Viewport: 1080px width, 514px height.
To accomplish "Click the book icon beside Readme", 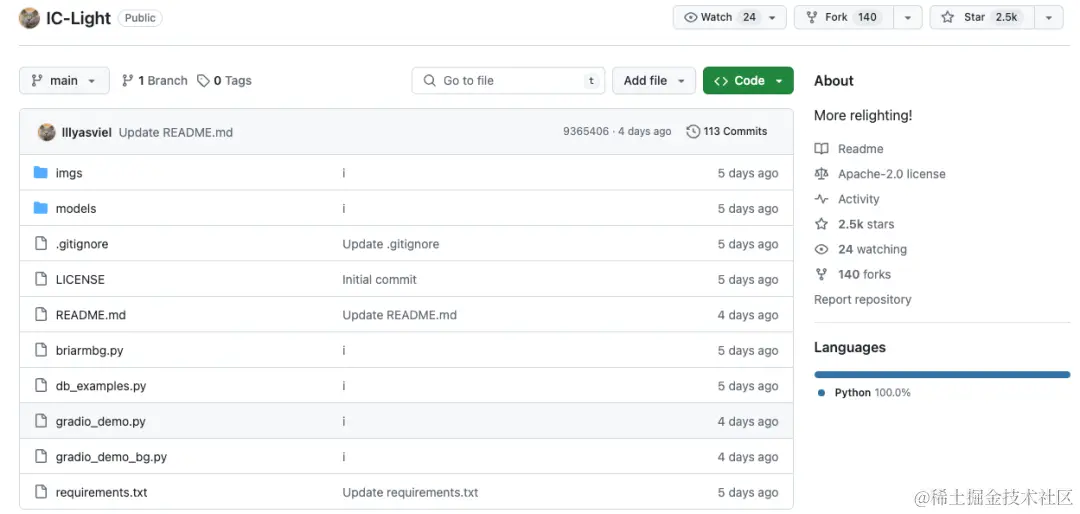I will [821, 149].
